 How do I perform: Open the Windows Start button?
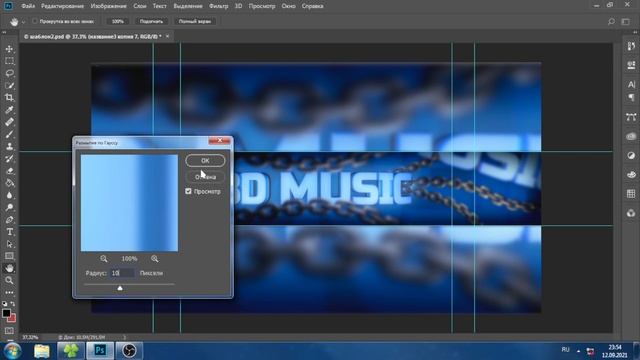[13, 351]
